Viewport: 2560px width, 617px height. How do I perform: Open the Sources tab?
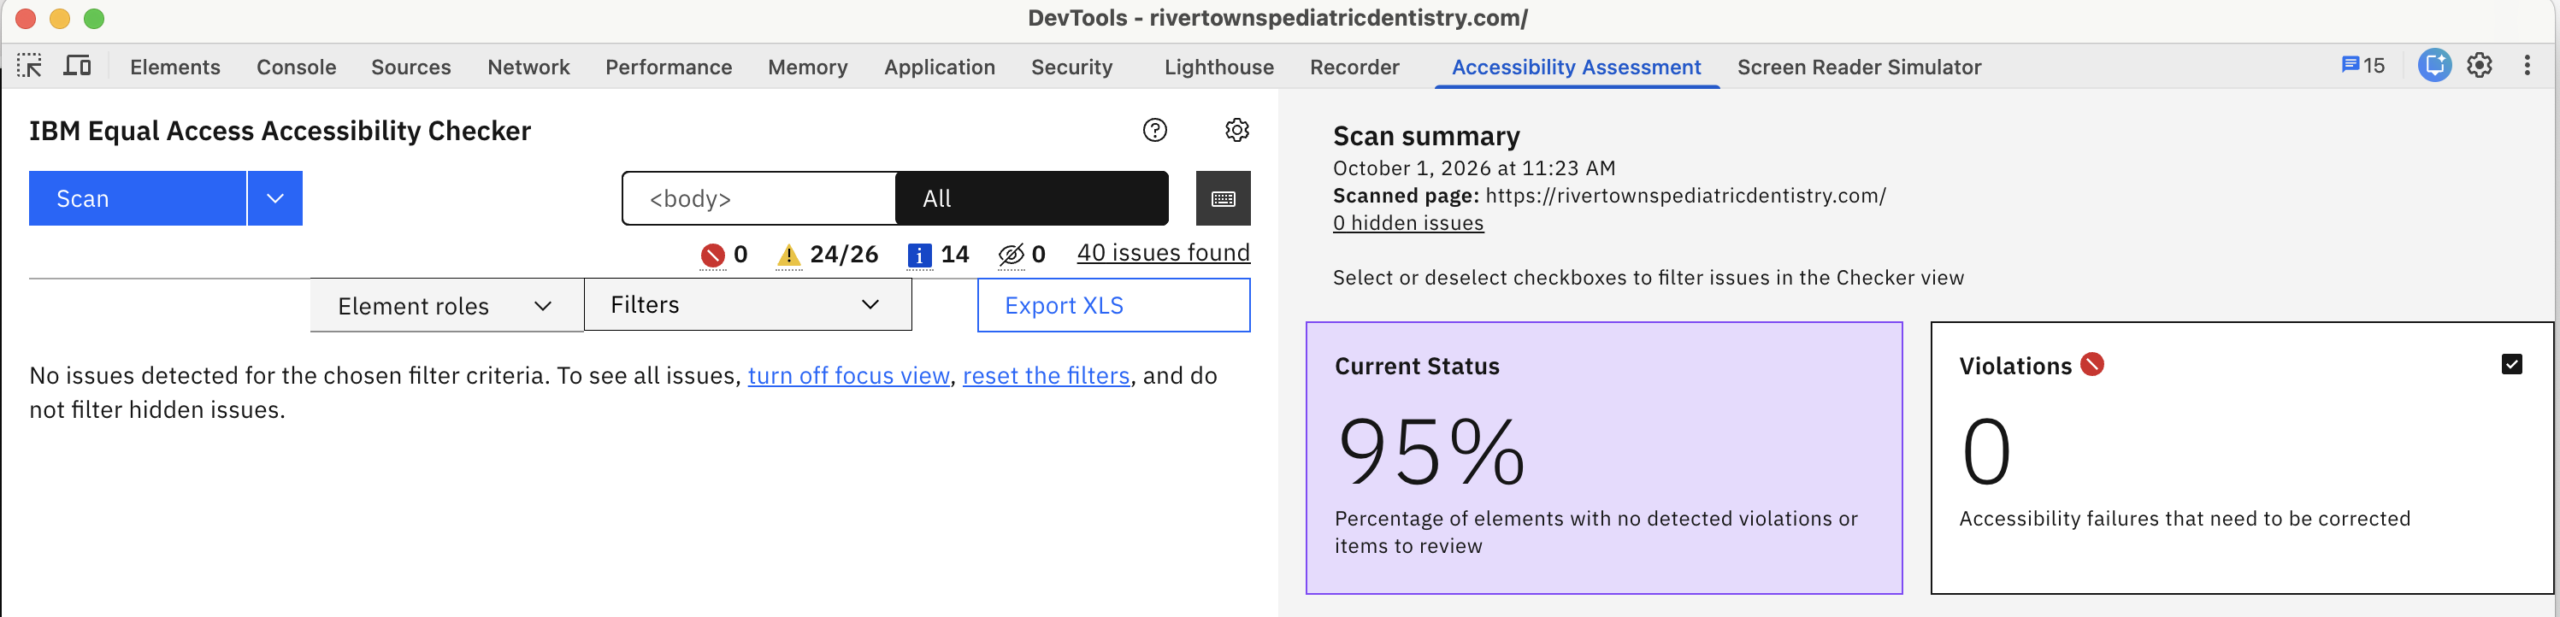(x=411, y=67)
